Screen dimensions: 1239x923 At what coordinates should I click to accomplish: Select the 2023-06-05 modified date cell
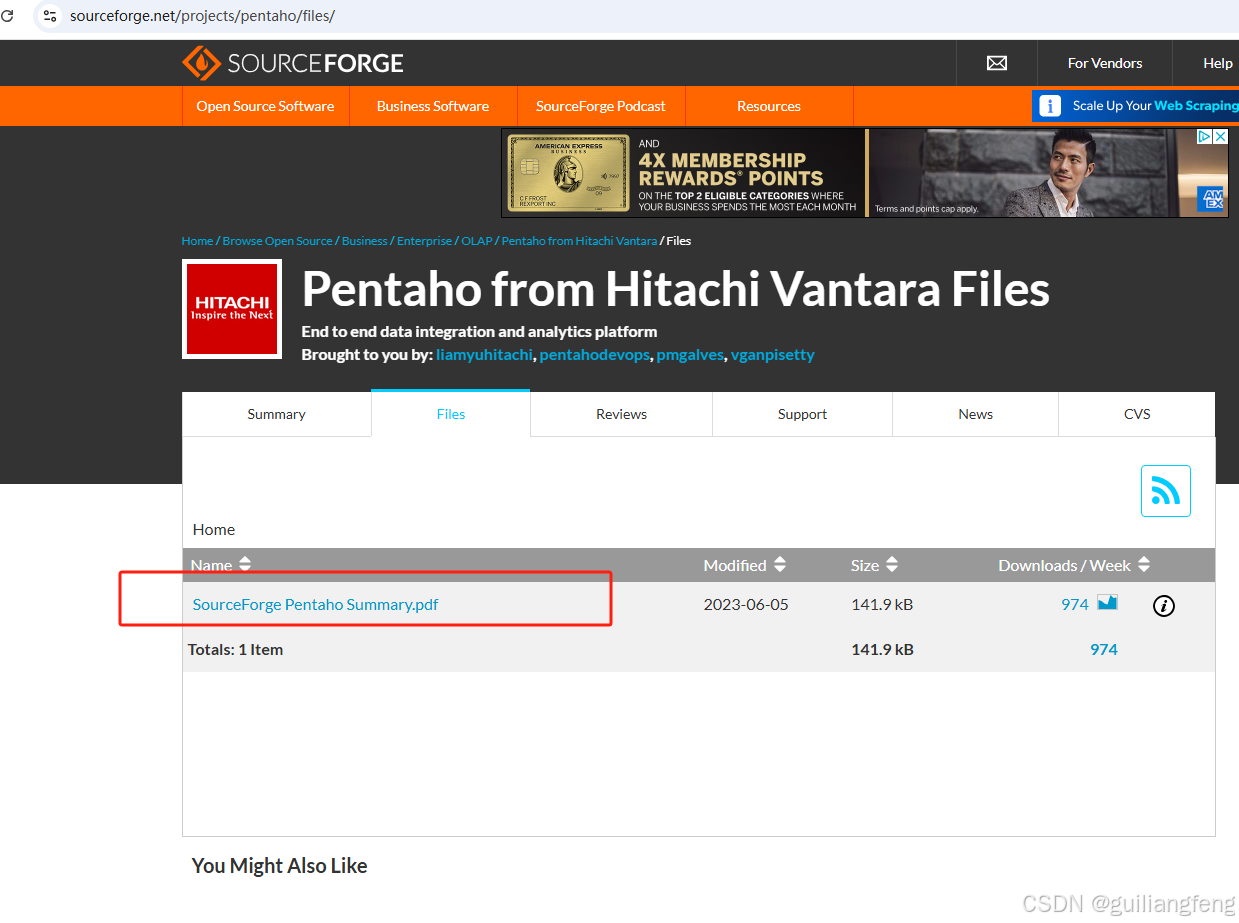tap(746, 604)
